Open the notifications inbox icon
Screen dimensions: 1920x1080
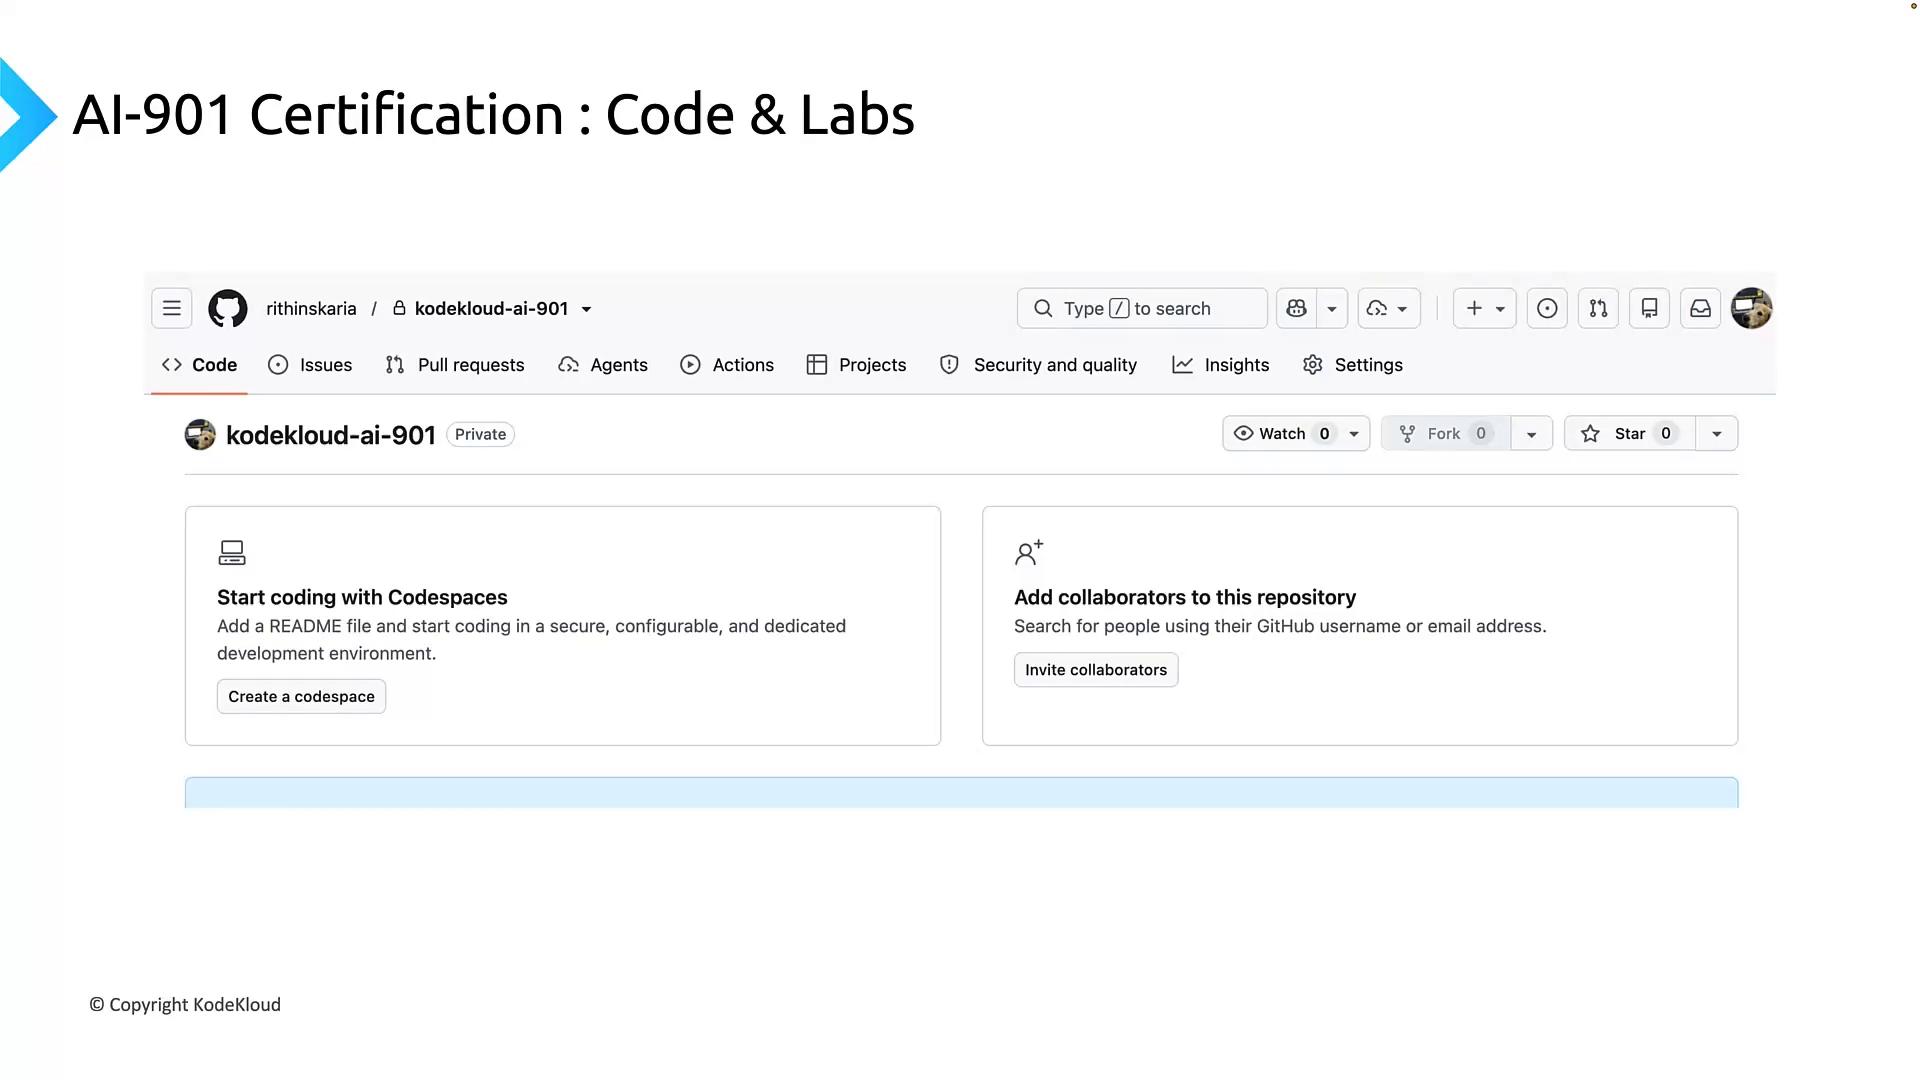pyautogui.click(x=1700, y=308)
